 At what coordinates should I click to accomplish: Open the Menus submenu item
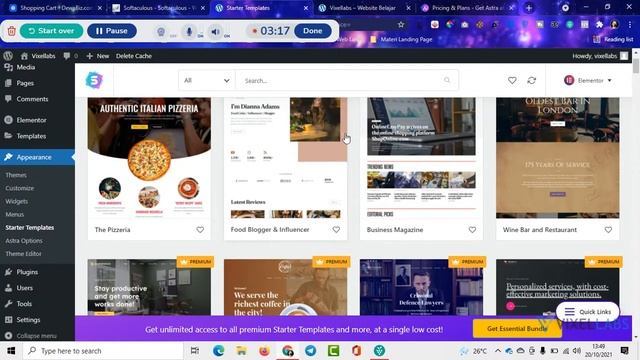click(15, 214)
